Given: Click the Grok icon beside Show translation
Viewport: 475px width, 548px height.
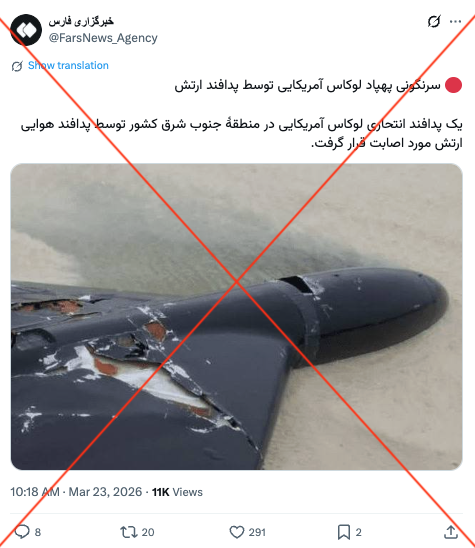Looking at the screenshot, I should (x=17, y=66).
